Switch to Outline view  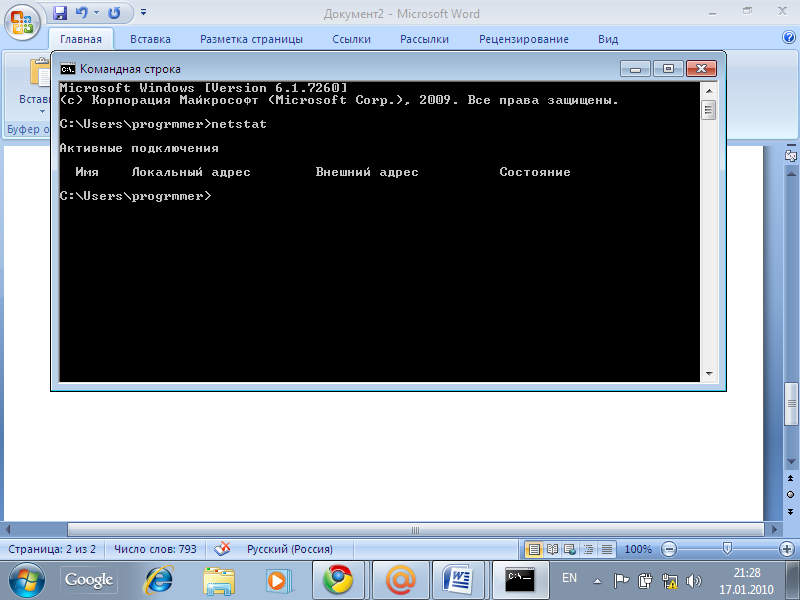[x=588, y=549]
